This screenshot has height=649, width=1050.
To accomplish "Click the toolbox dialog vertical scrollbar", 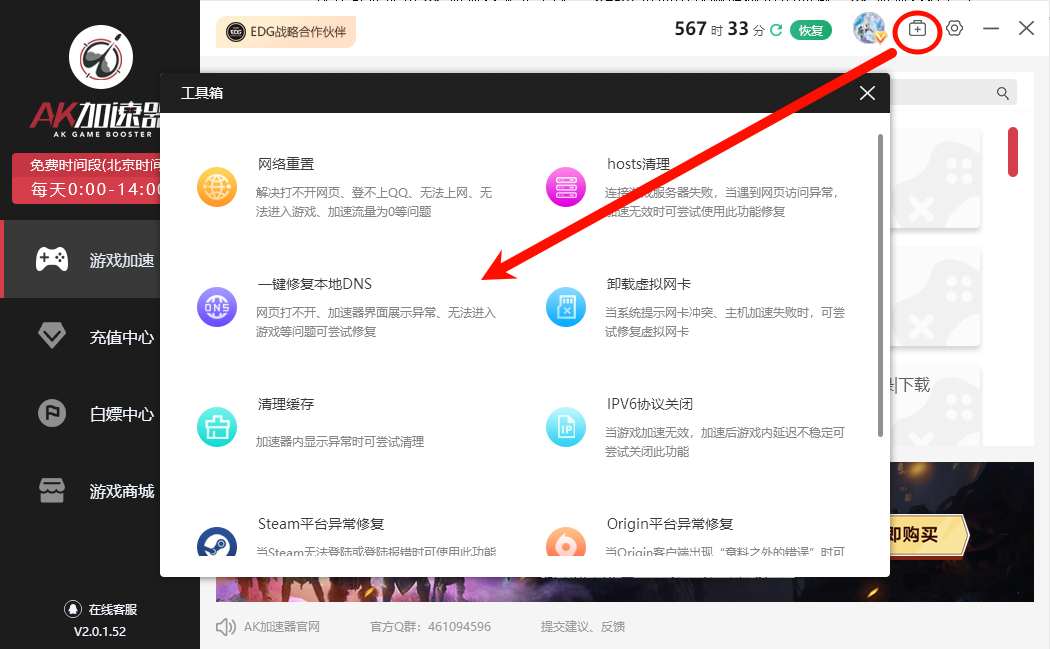I will point(880,285).
